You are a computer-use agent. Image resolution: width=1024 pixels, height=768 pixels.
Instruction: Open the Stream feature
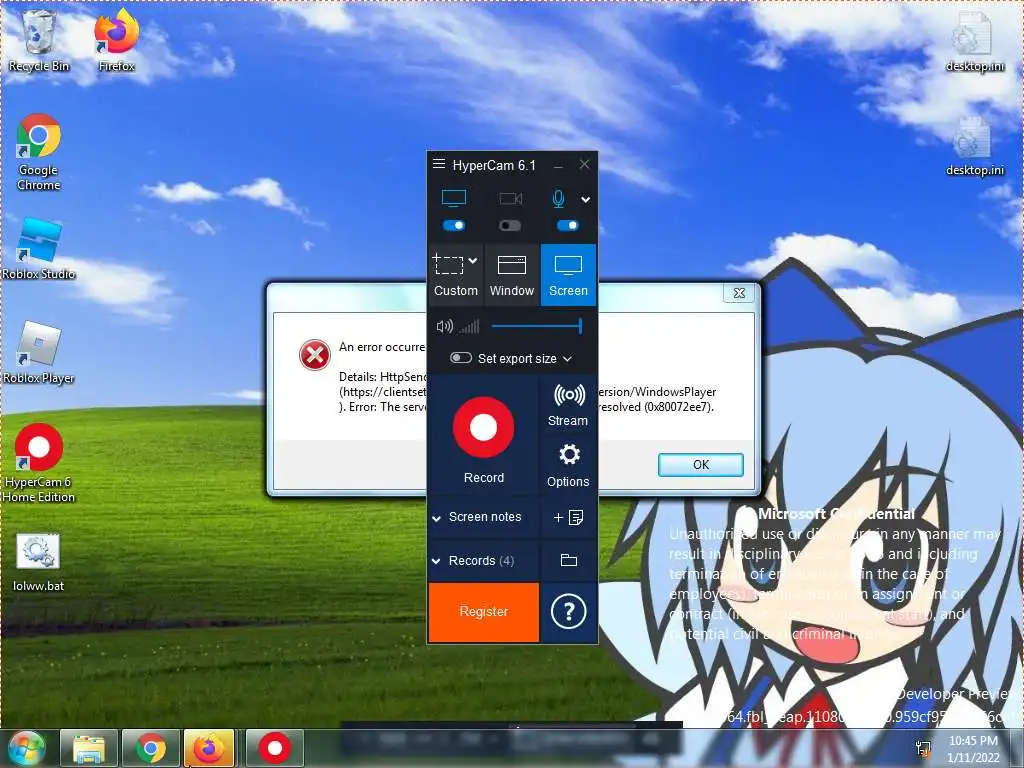pos(568,405)
